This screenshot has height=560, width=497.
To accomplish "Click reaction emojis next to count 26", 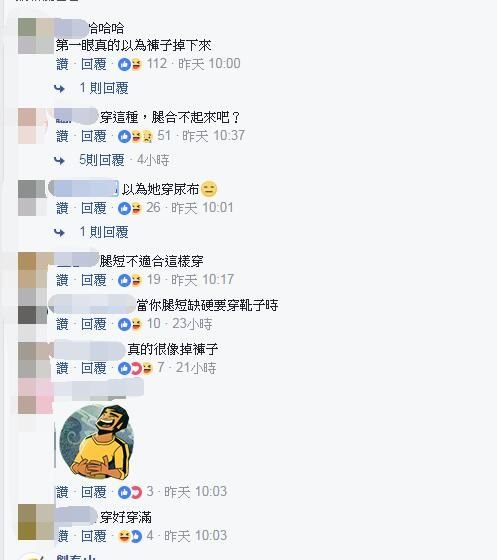I will pos(130,208).
